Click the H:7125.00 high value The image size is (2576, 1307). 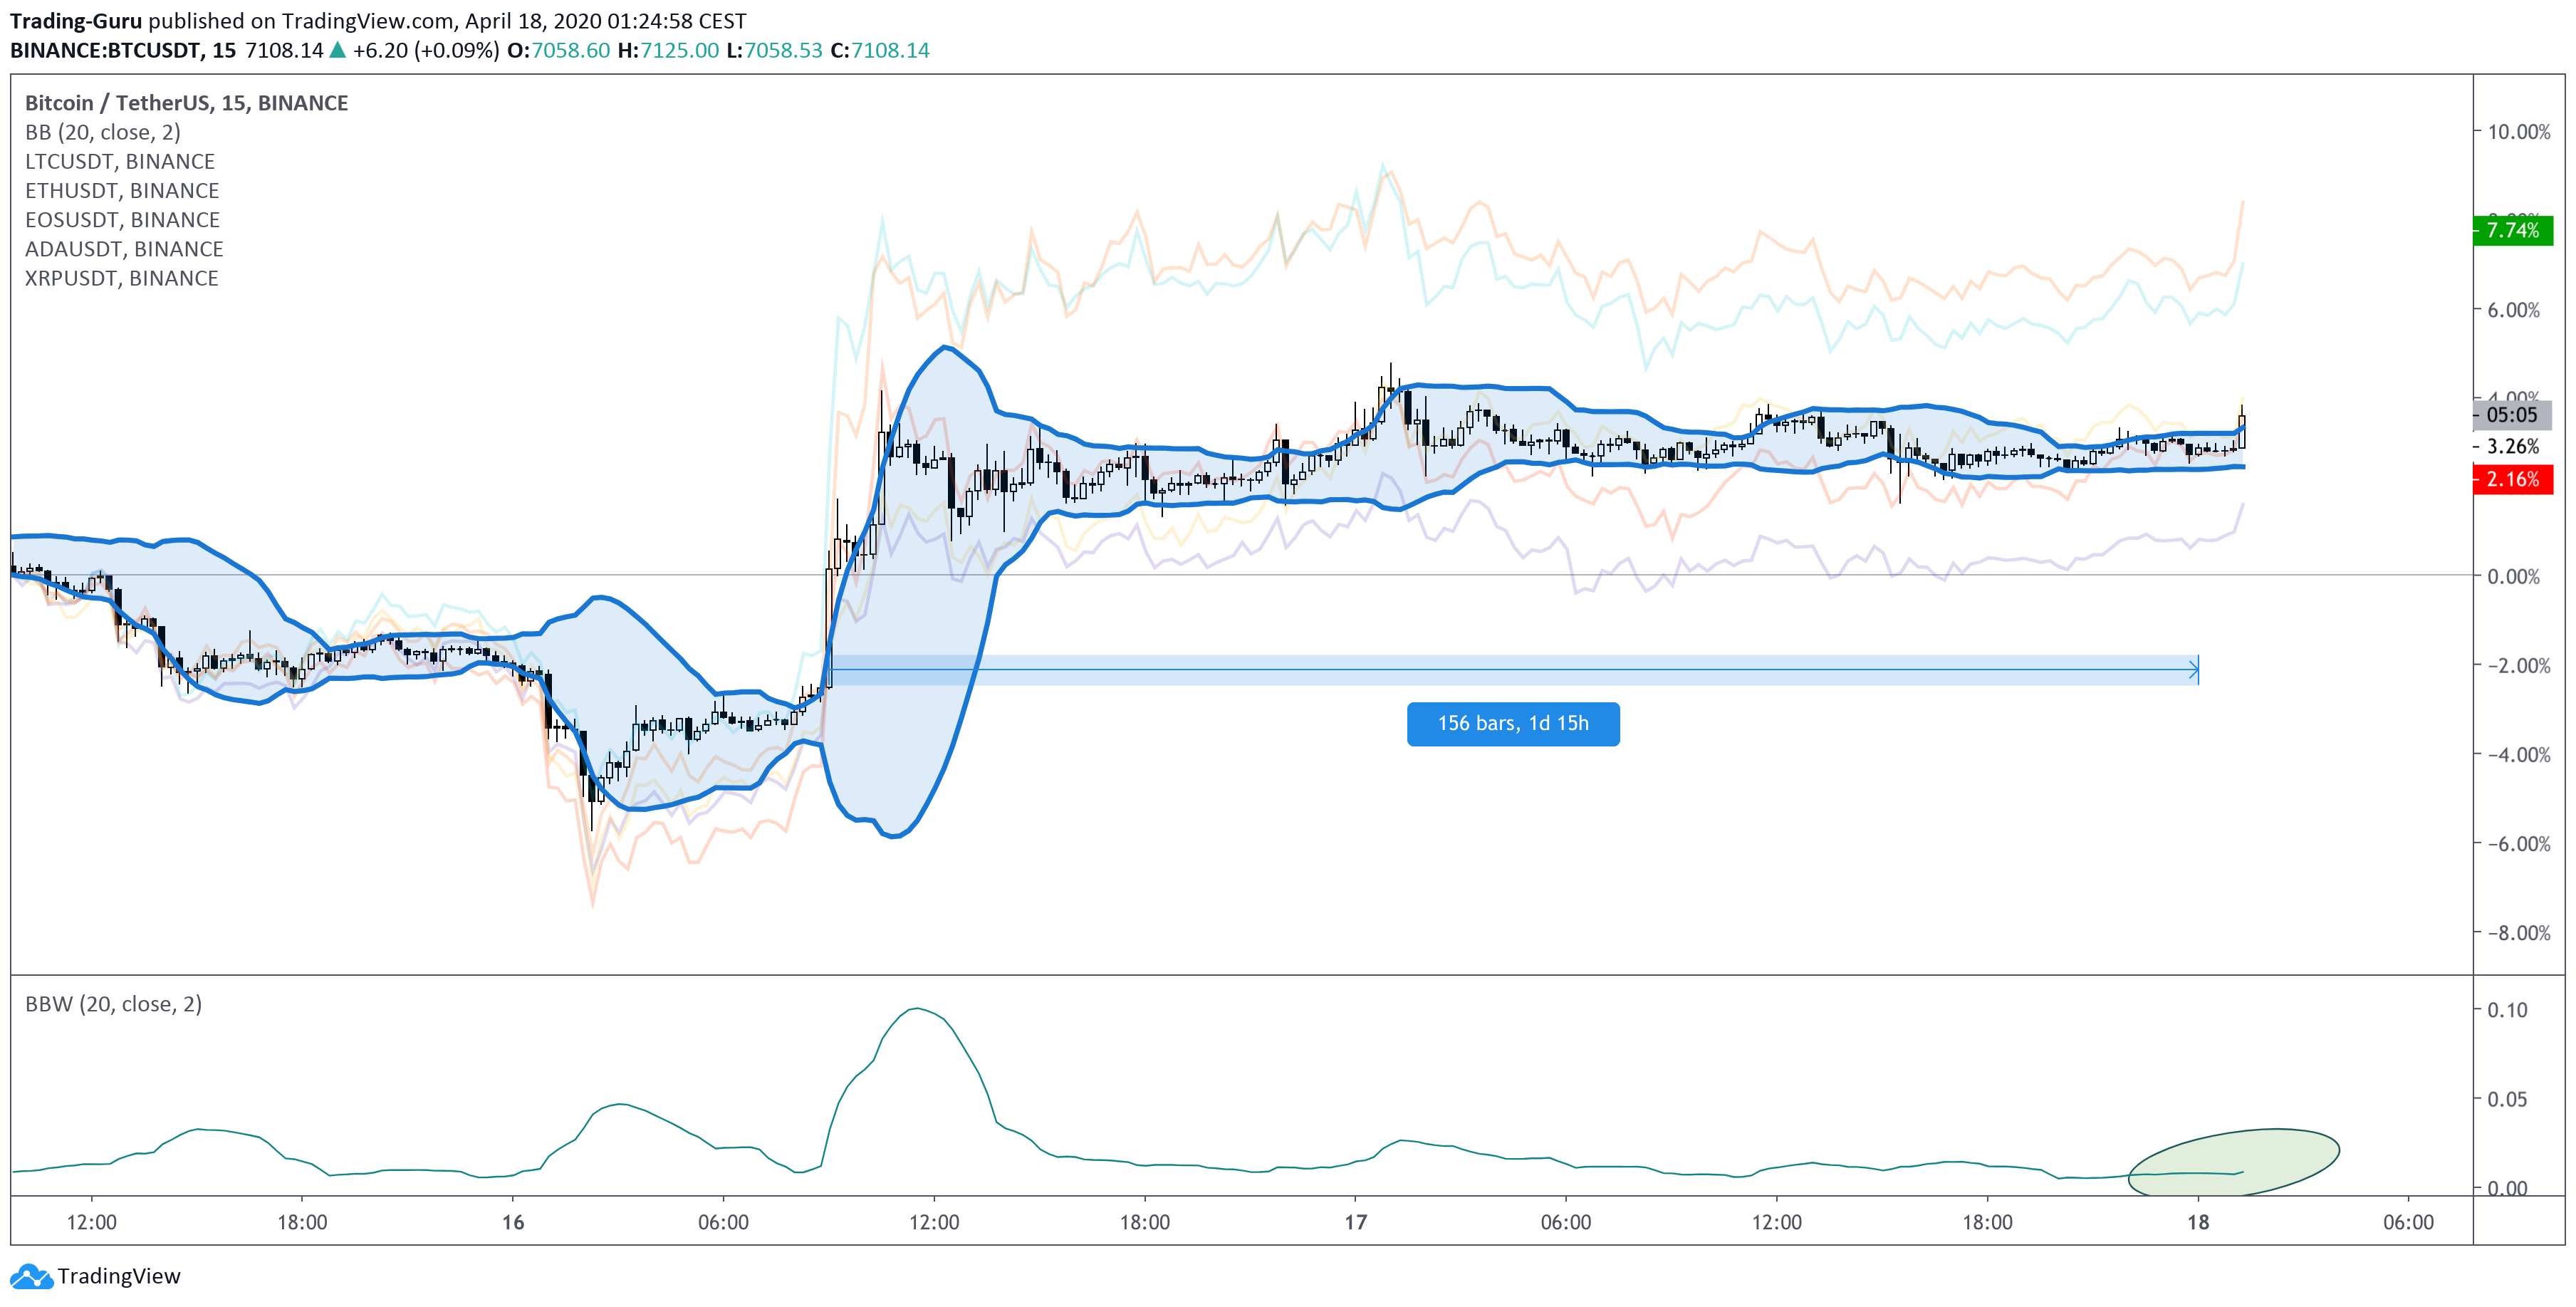[668, 50]
